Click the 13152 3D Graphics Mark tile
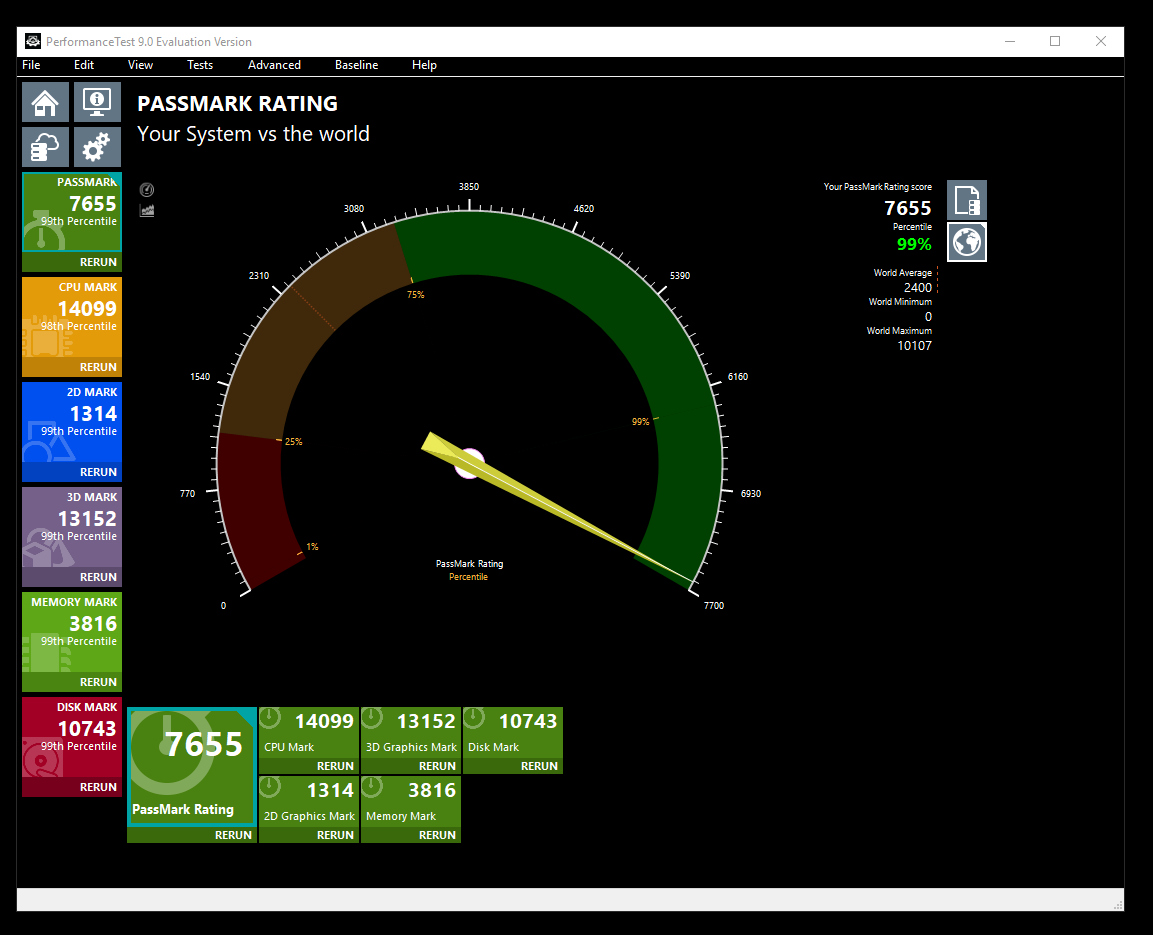1153x935 pixels. 411,733
